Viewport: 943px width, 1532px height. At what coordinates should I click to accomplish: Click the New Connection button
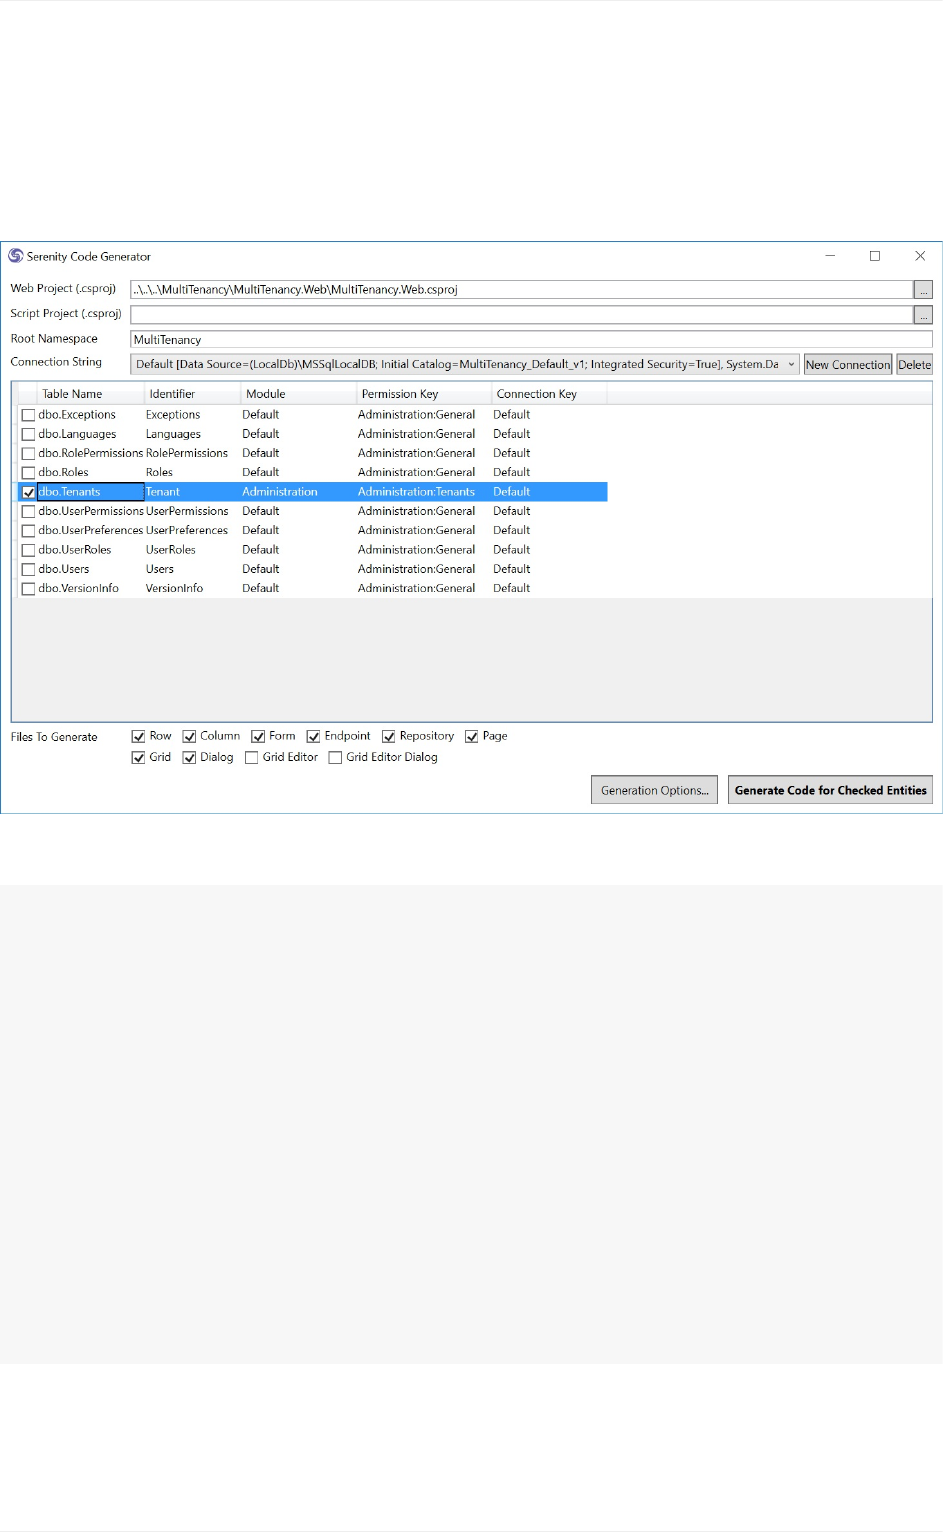[x=848, y=364]
